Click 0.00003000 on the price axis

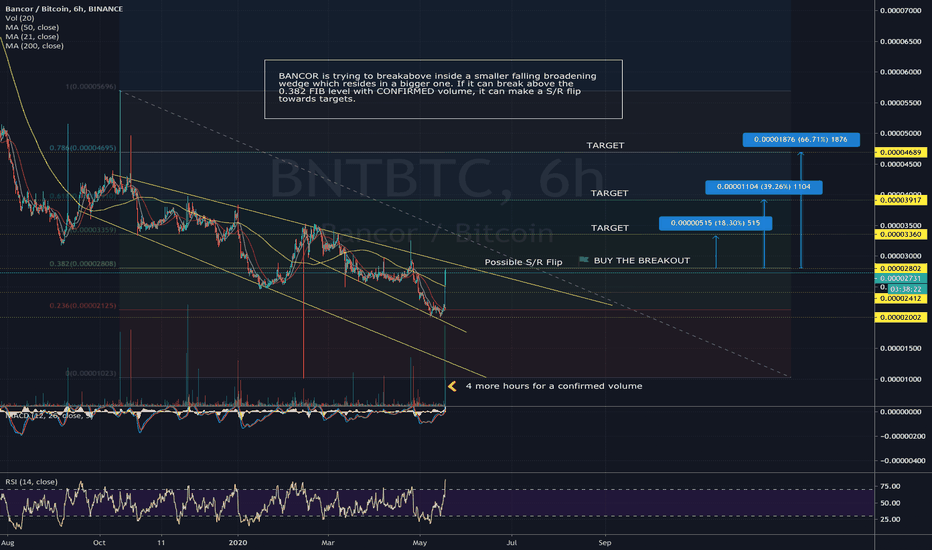tap(900, 256)
